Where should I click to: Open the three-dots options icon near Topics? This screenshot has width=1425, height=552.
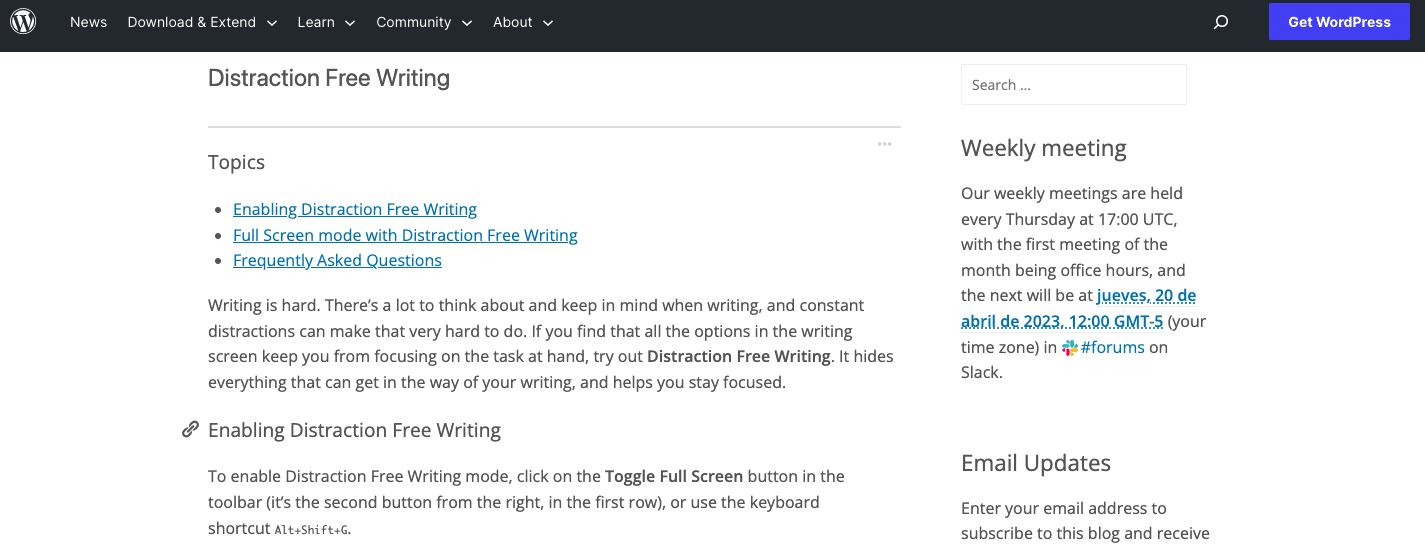point(884,144)
